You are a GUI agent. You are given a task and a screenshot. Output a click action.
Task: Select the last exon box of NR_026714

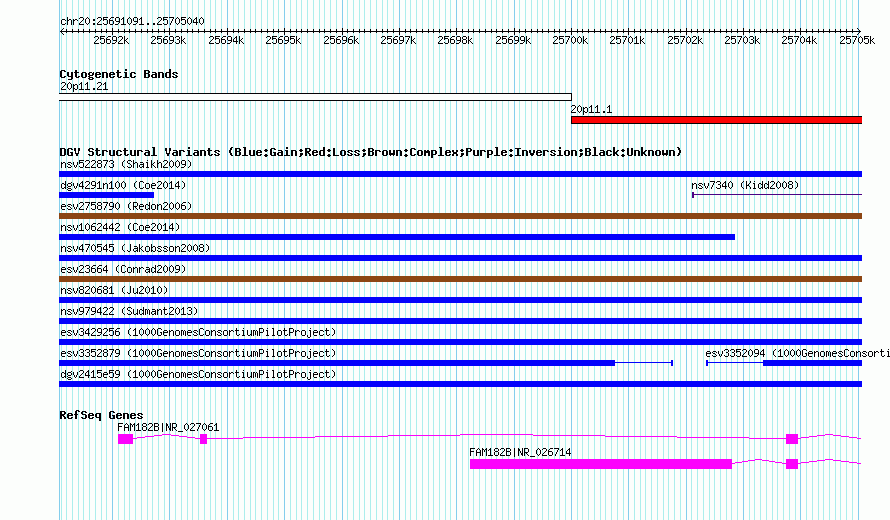[x=792, y=464]
